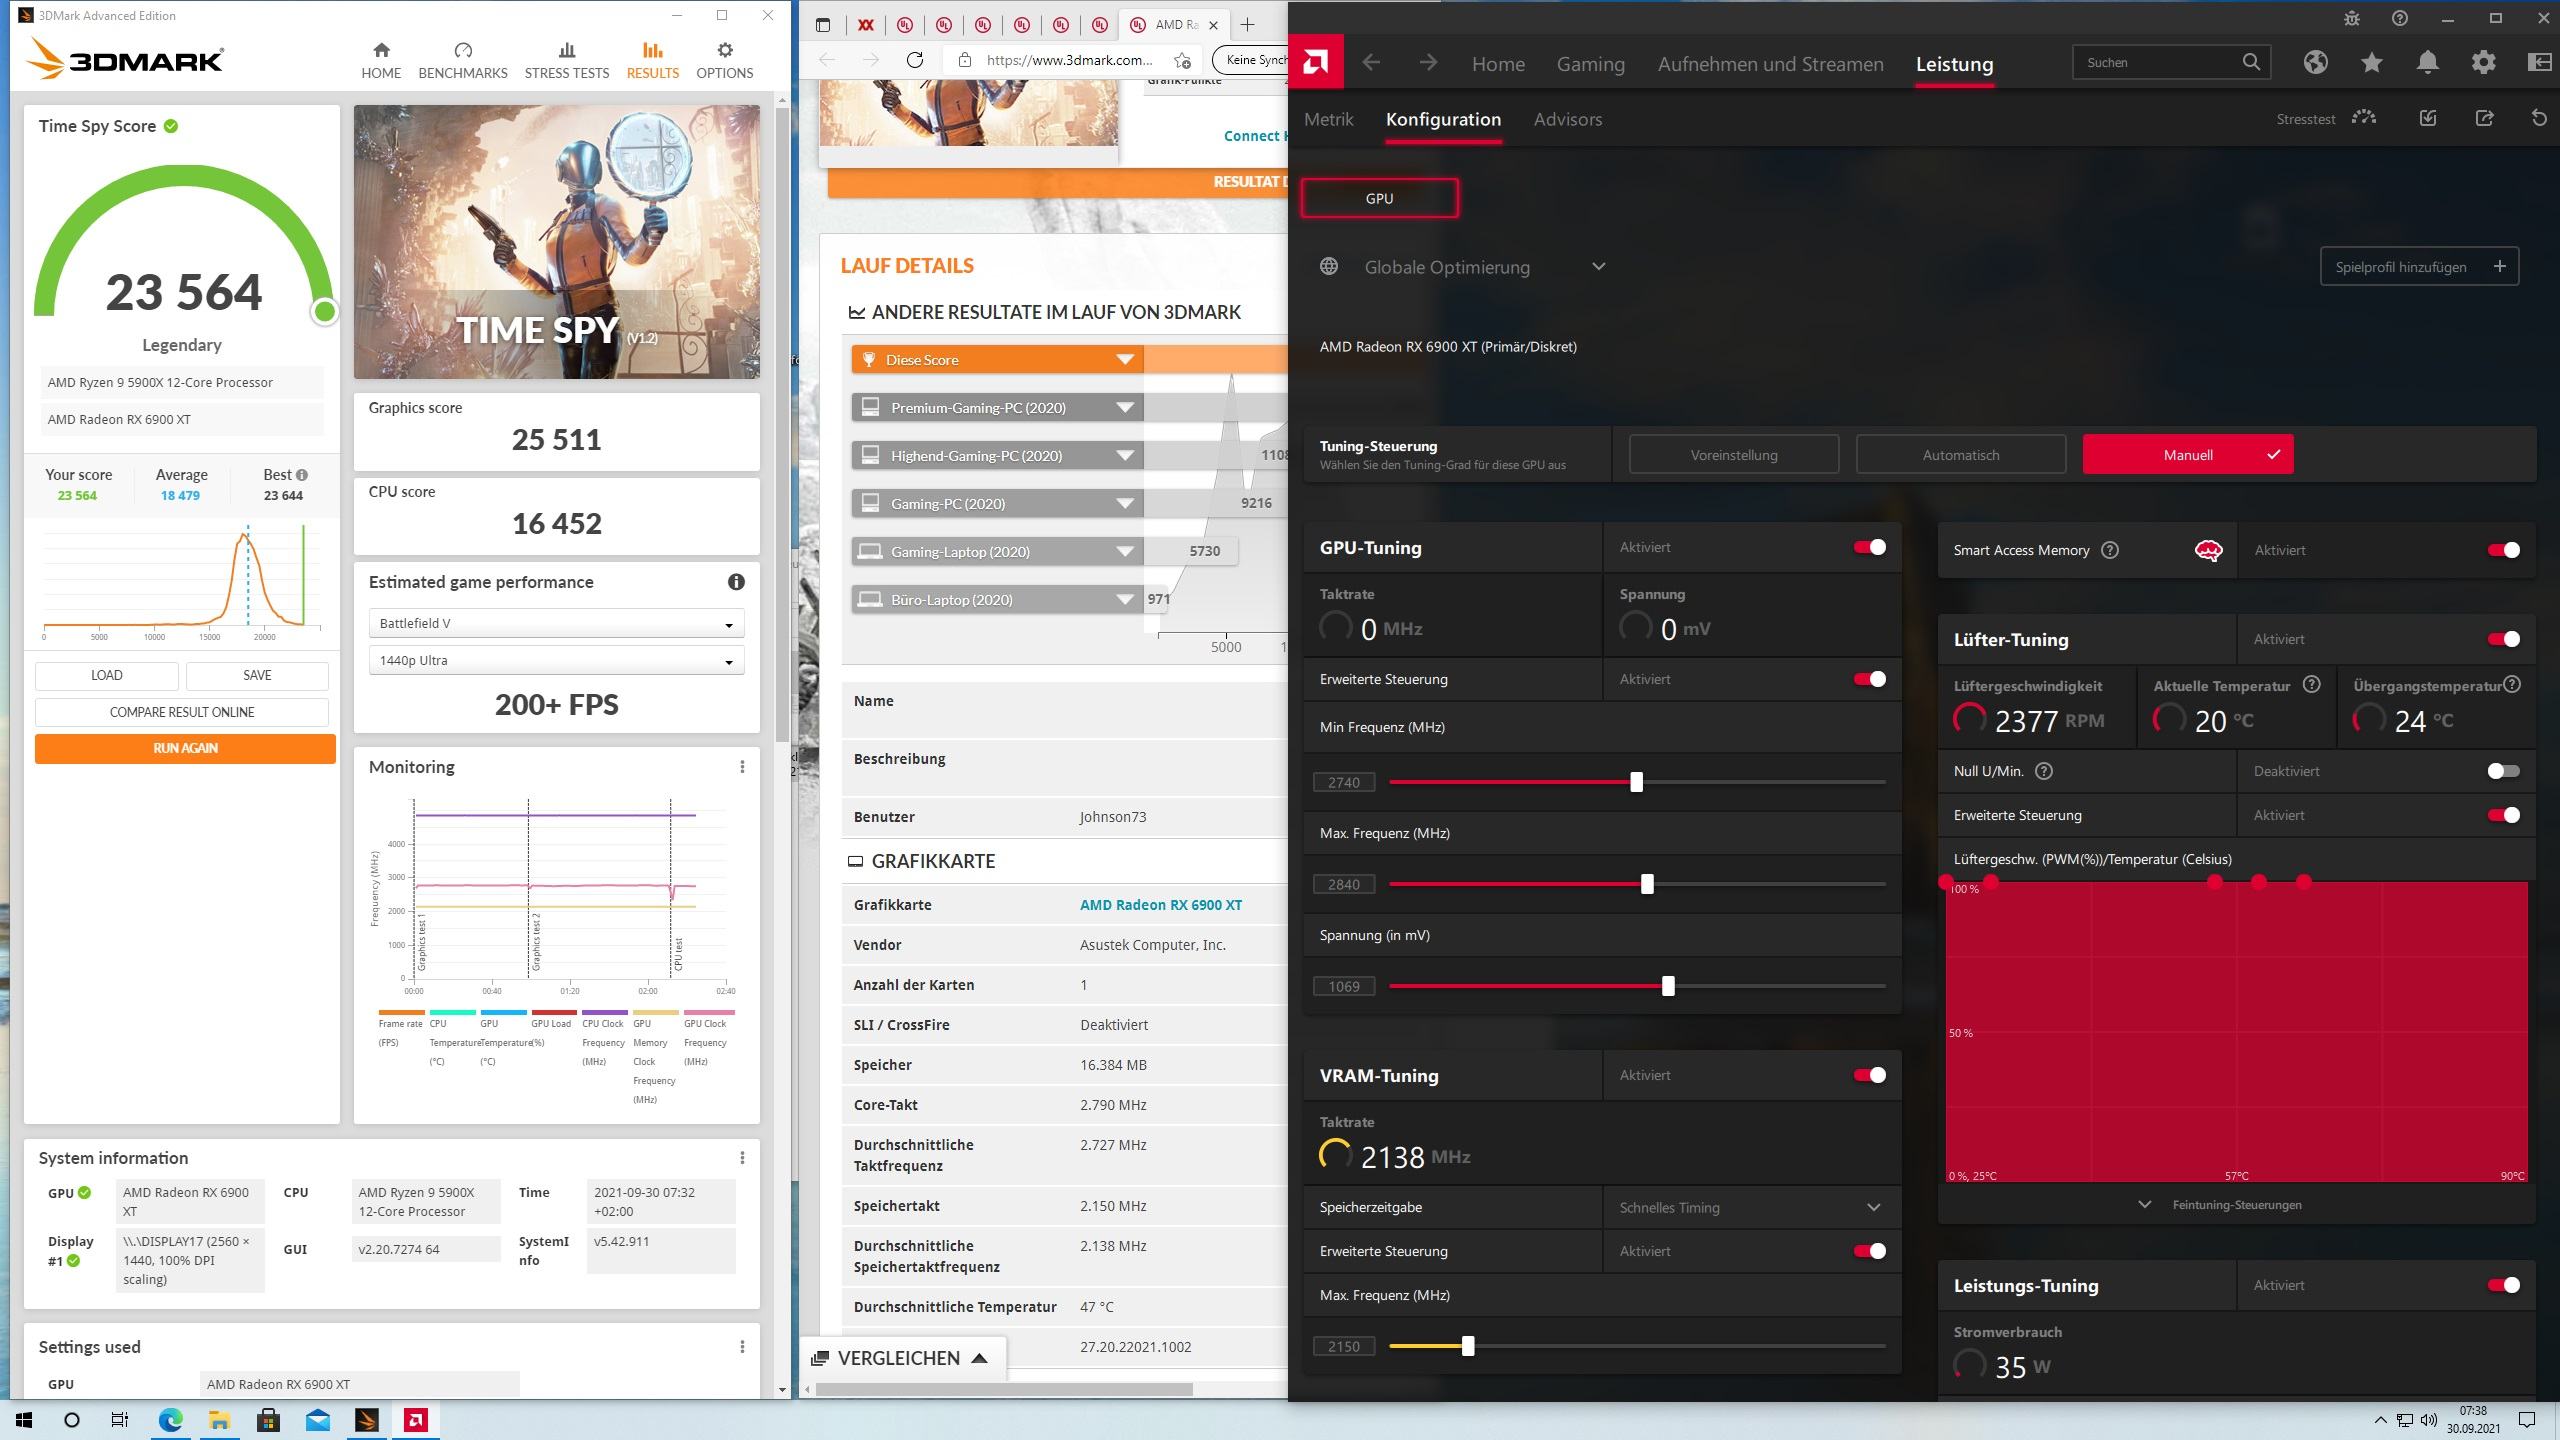This screenshot has width=2560, height=1440.
Task: Open Radeon Gaming tab
Action: click(1590, 64)
